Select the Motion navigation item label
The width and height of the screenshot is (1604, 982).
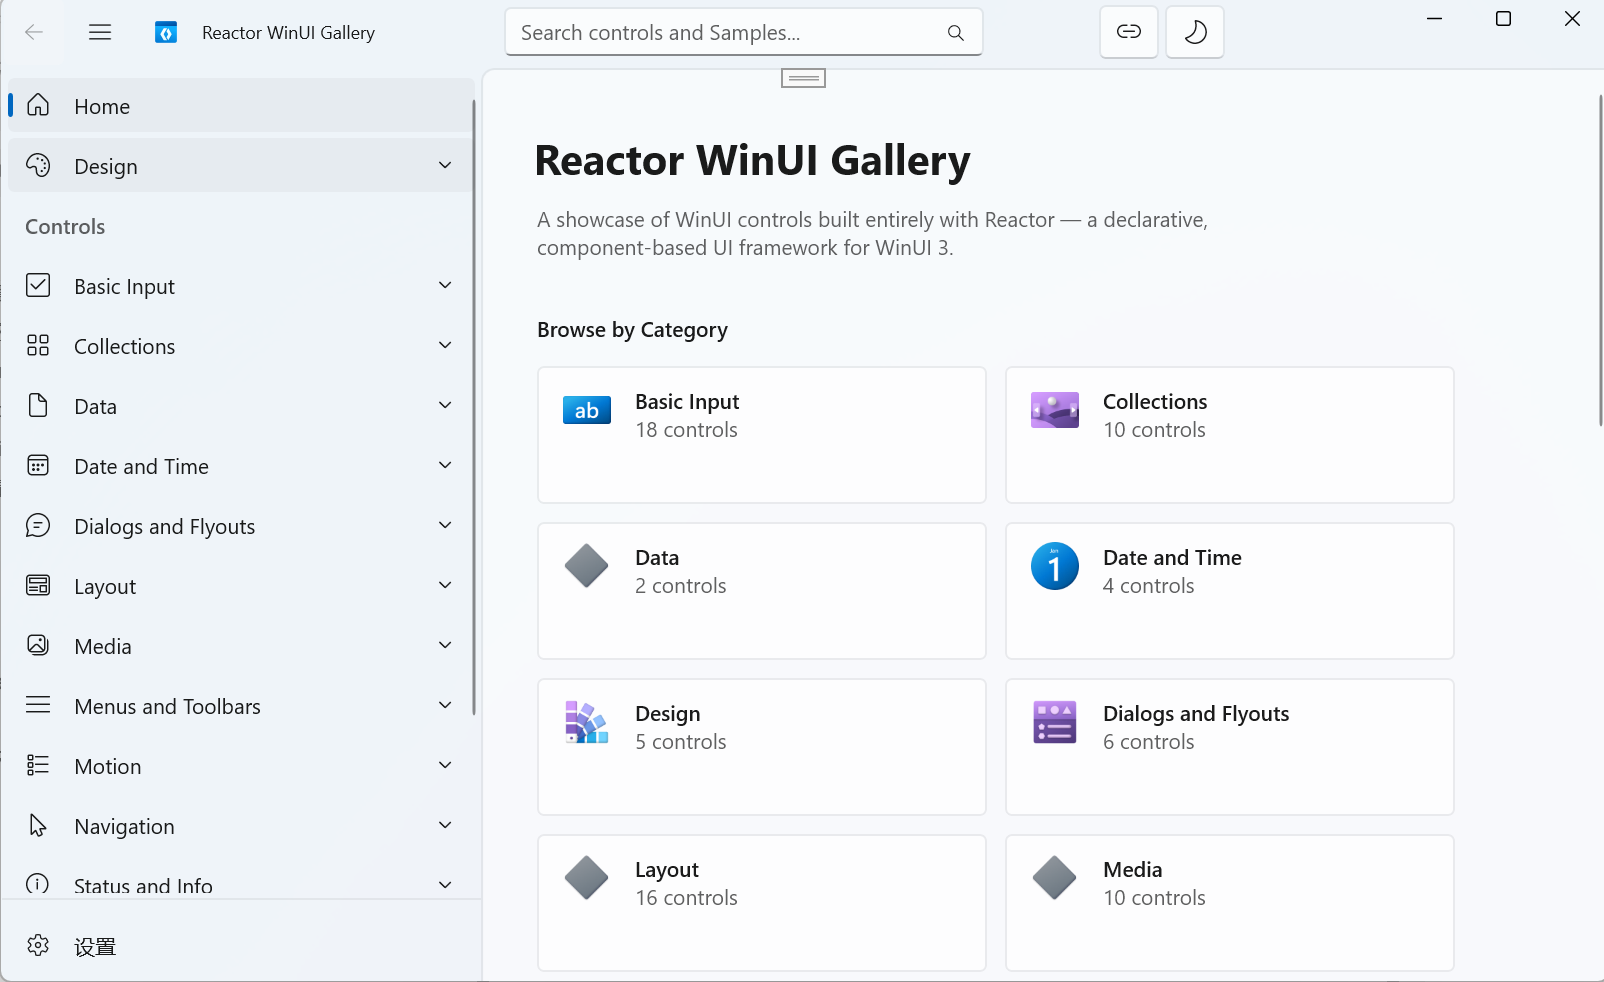pos(108,766)
